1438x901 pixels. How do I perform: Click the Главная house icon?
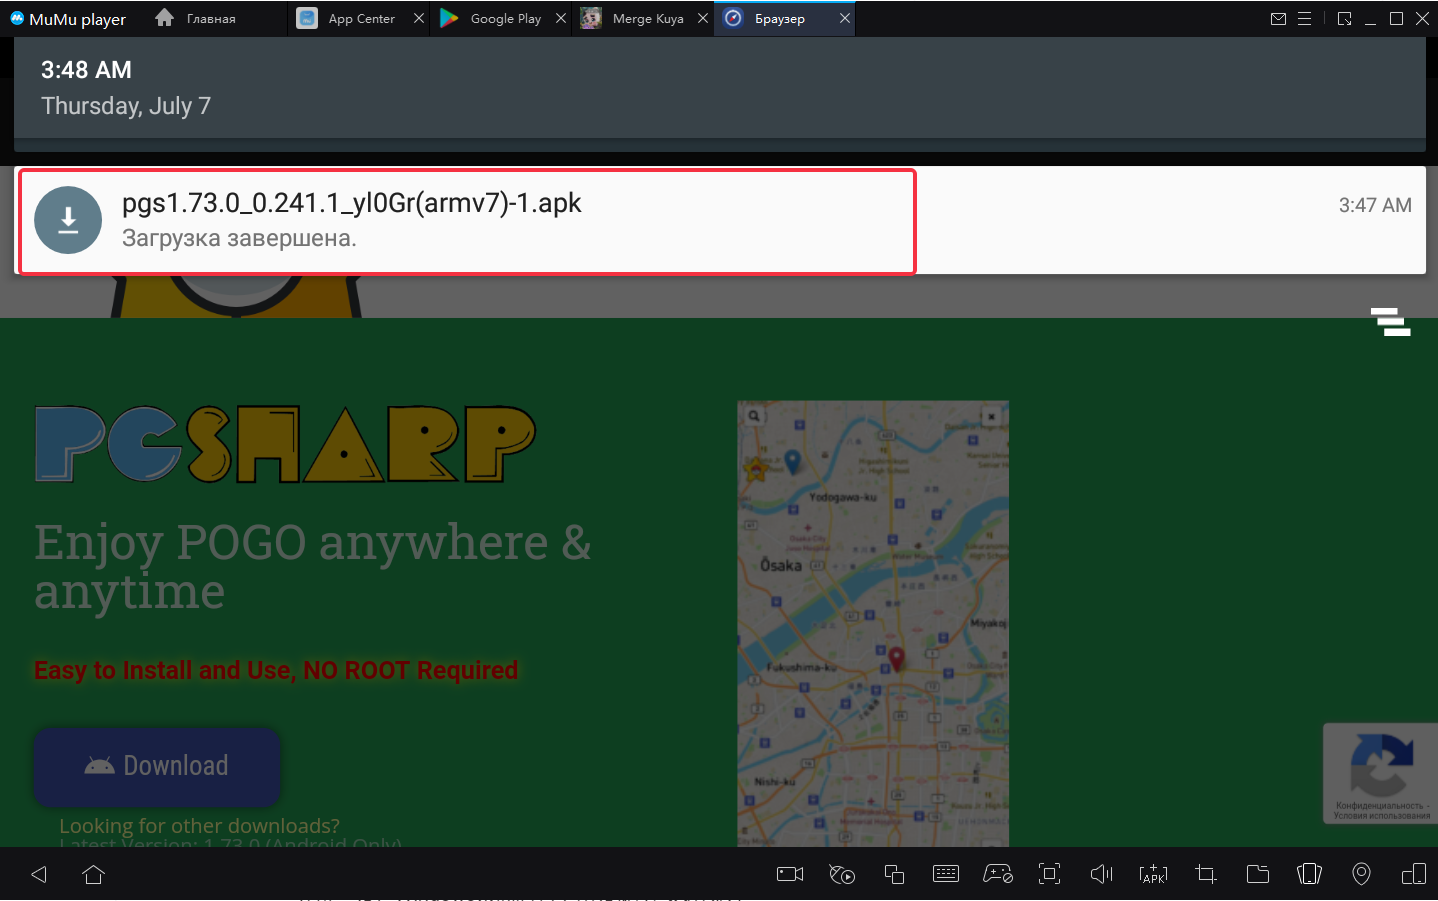click(x=165, y=18)
